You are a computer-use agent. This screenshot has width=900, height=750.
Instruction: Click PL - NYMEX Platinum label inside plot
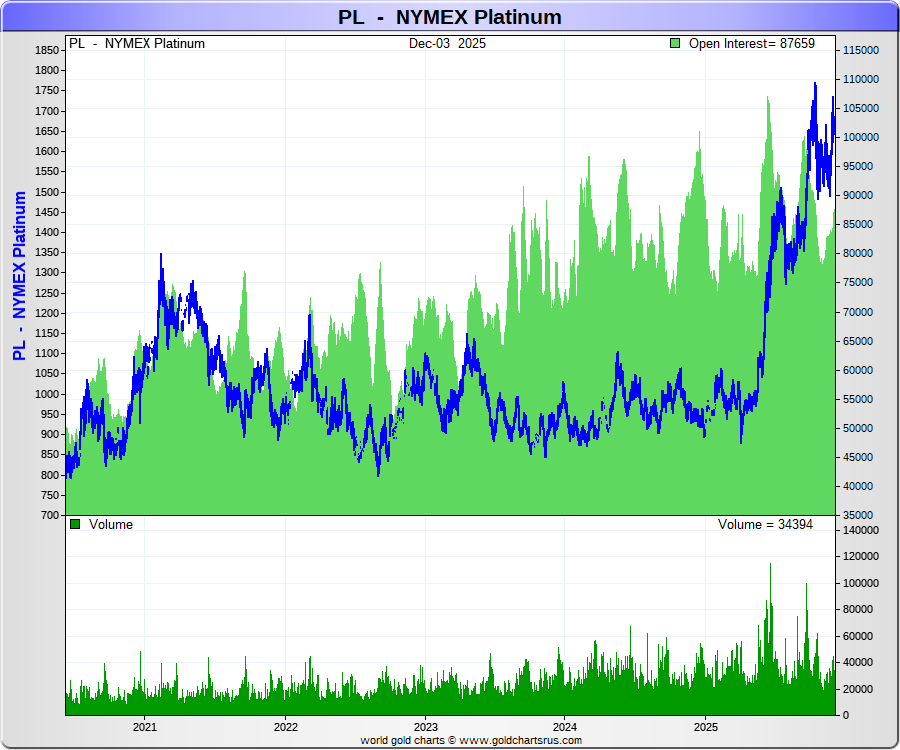click(136, 44)
